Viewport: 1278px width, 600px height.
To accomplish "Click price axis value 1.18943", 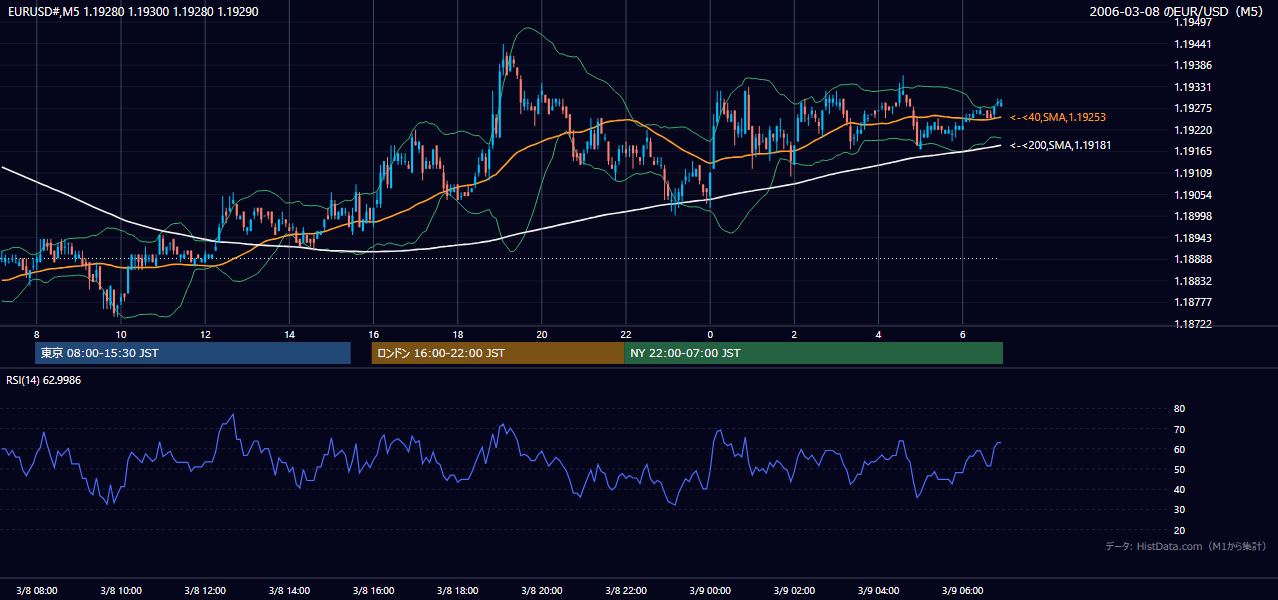I will point(1193,238).
